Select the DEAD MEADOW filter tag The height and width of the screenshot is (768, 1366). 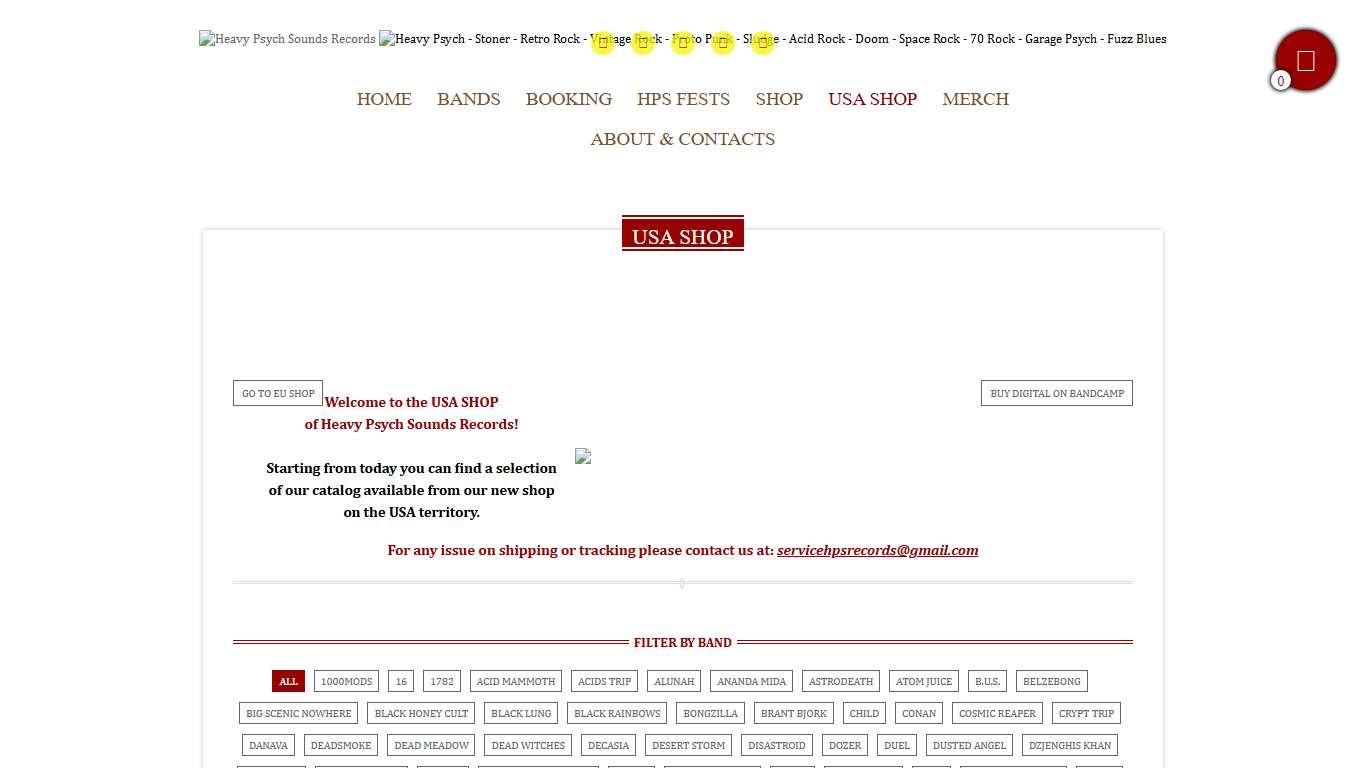coord(431,745)
